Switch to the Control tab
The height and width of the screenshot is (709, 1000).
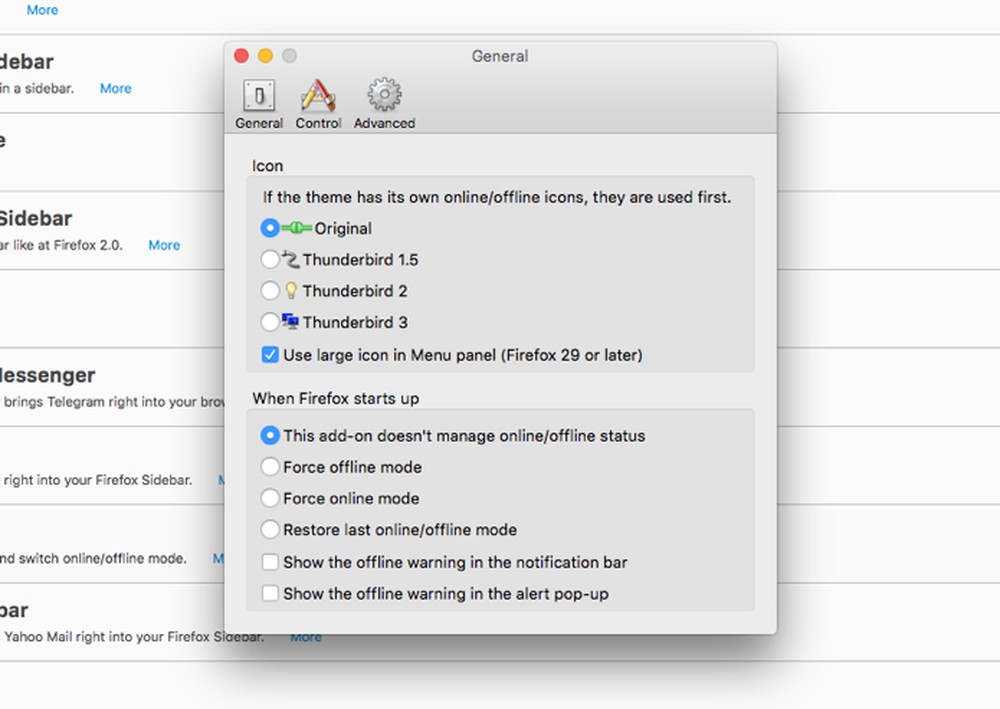pos(318,103)
